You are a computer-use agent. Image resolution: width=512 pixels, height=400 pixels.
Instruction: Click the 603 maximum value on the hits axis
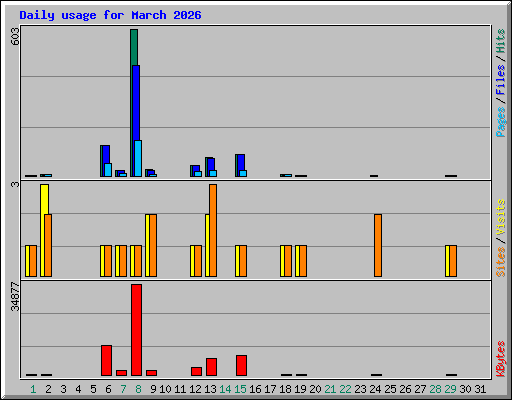point(15,36)
